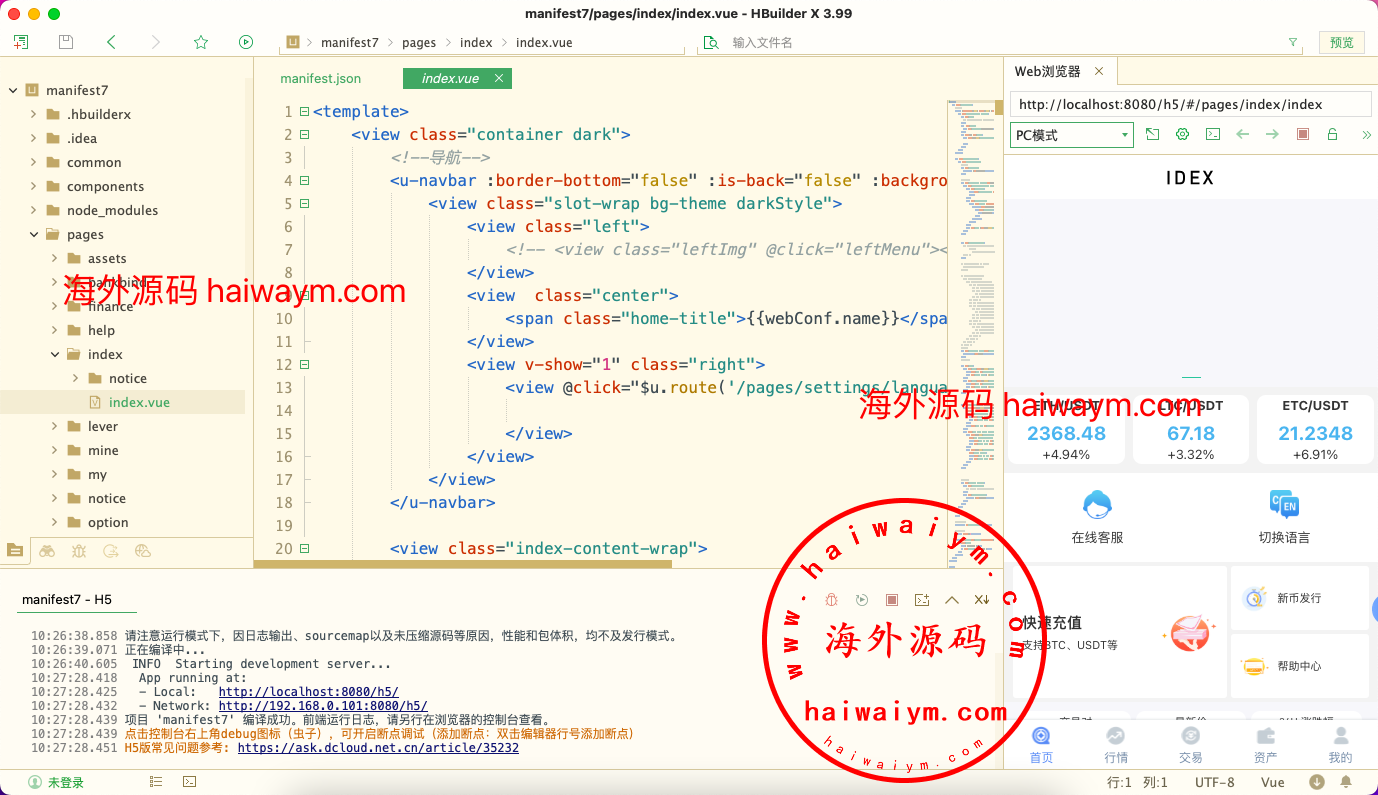Open the browser devtools console icon

coord(1212,134)
